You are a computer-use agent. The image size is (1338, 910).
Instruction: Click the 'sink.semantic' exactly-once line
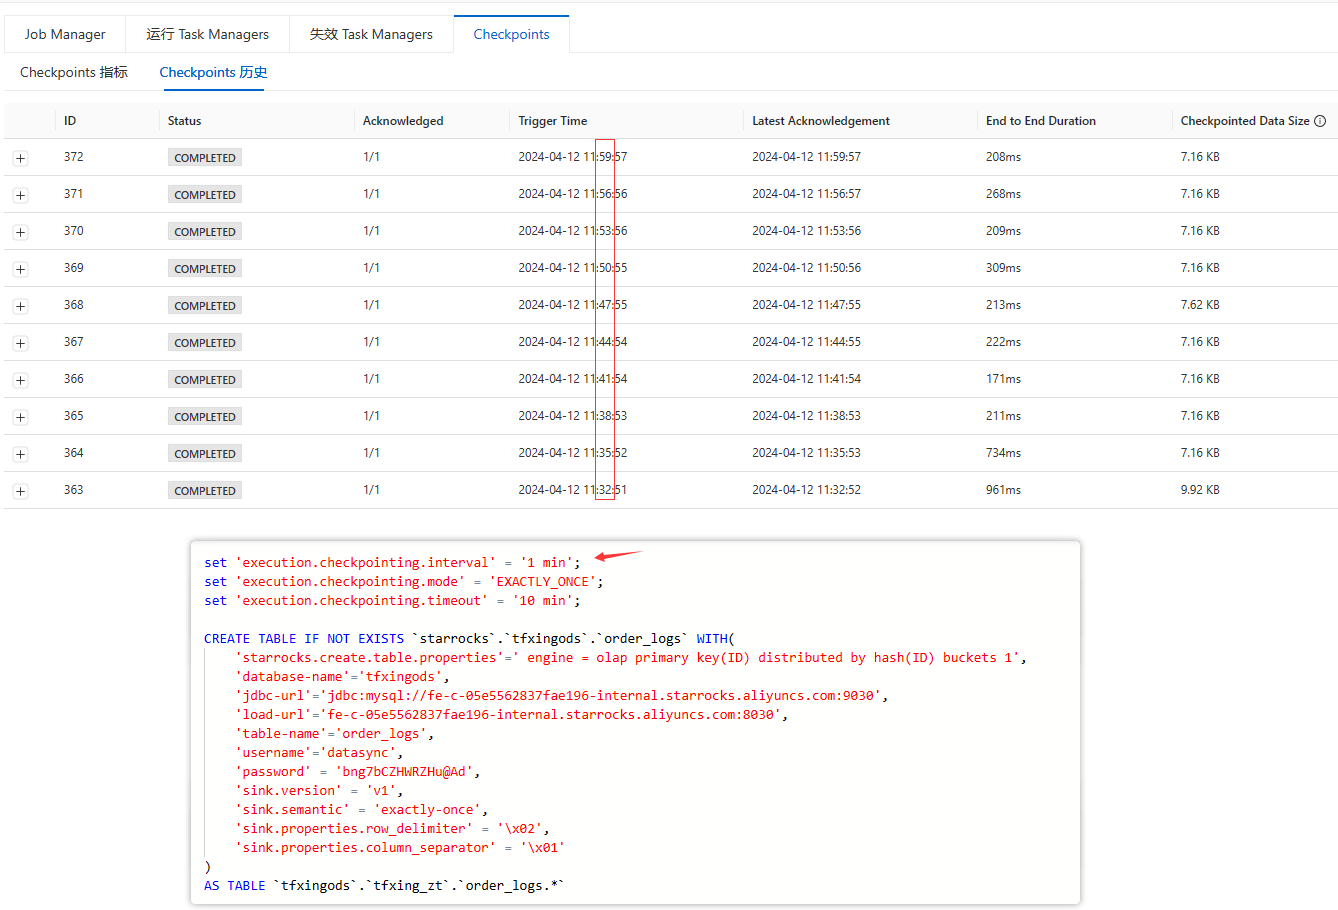[x=361, y=810]
